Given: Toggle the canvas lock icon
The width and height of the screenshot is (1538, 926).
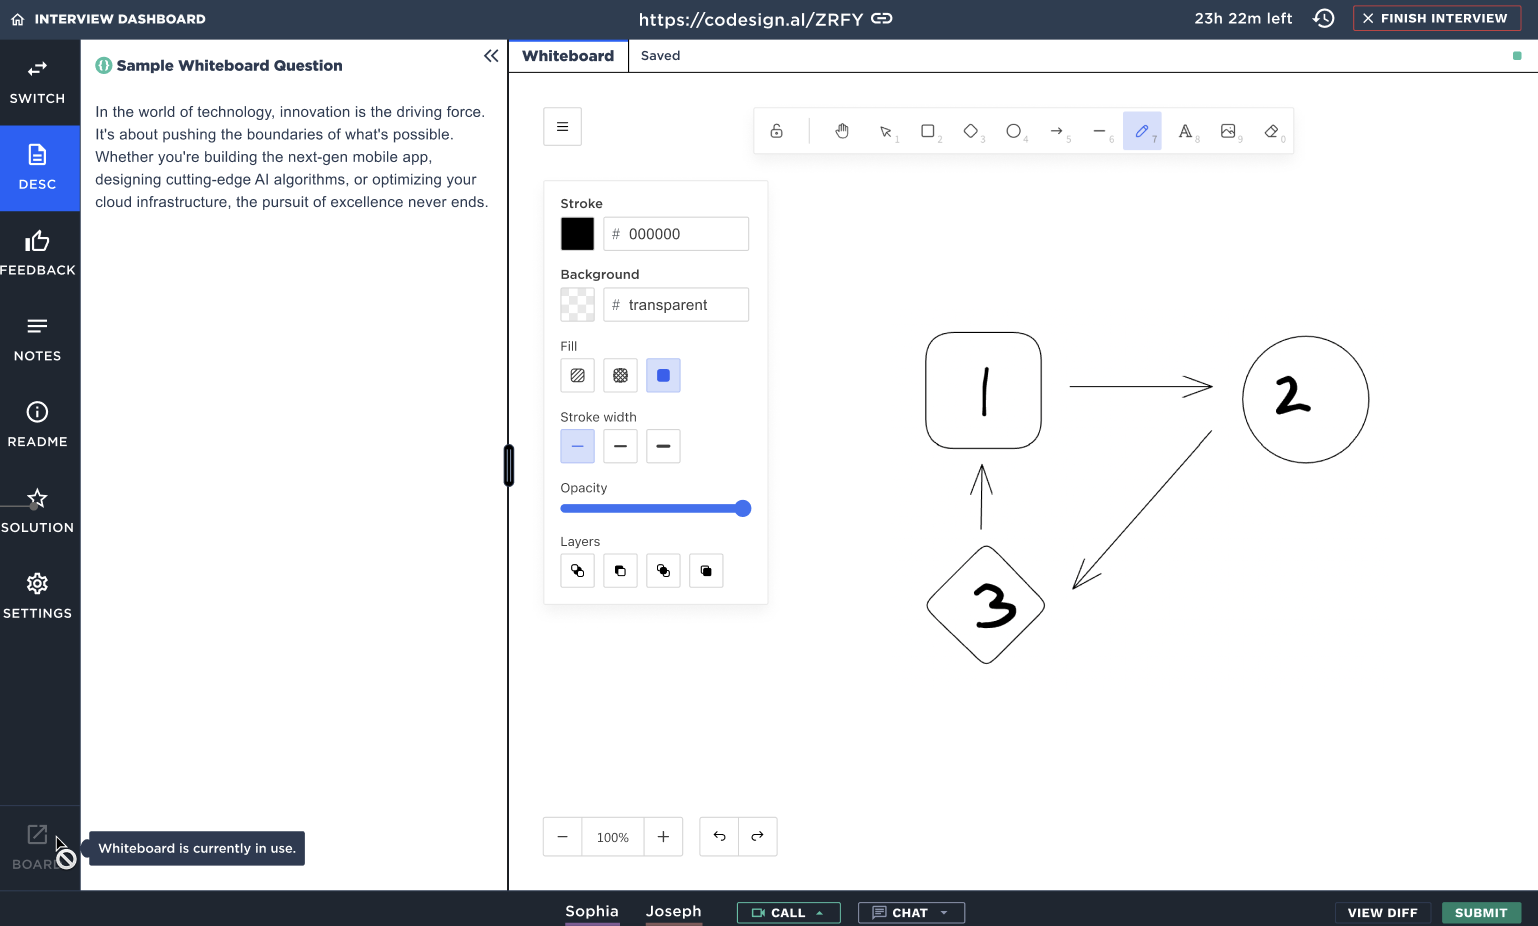Looking at the screenshot, I should click(x=777, y=131).
